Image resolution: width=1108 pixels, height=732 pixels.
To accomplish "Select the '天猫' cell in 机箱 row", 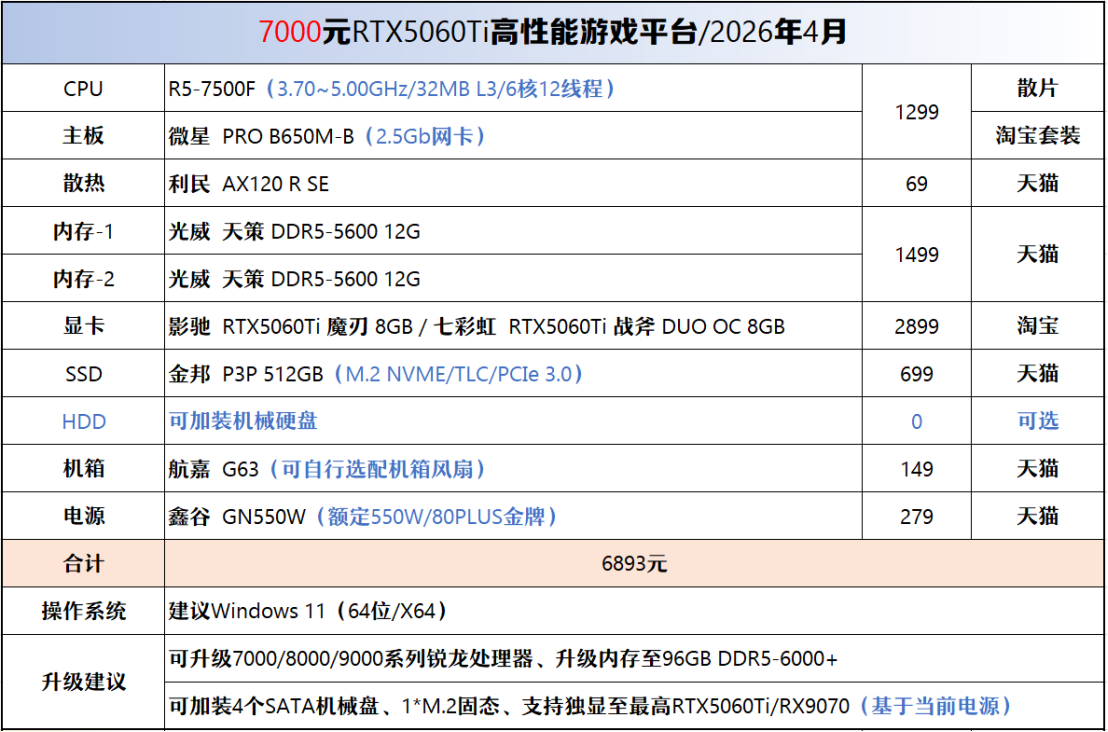I will (1038, 468).
